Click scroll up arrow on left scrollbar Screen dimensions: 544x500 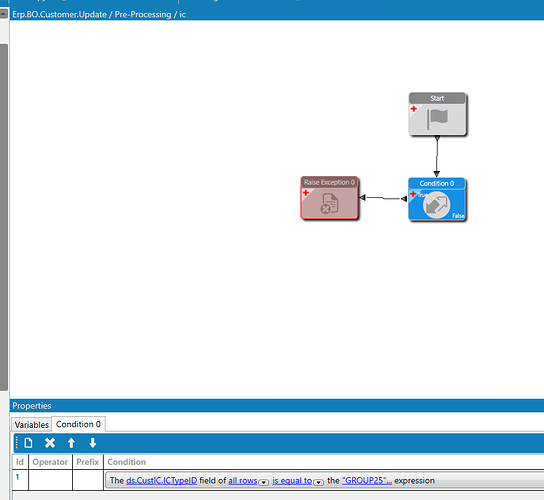point(4,14)
